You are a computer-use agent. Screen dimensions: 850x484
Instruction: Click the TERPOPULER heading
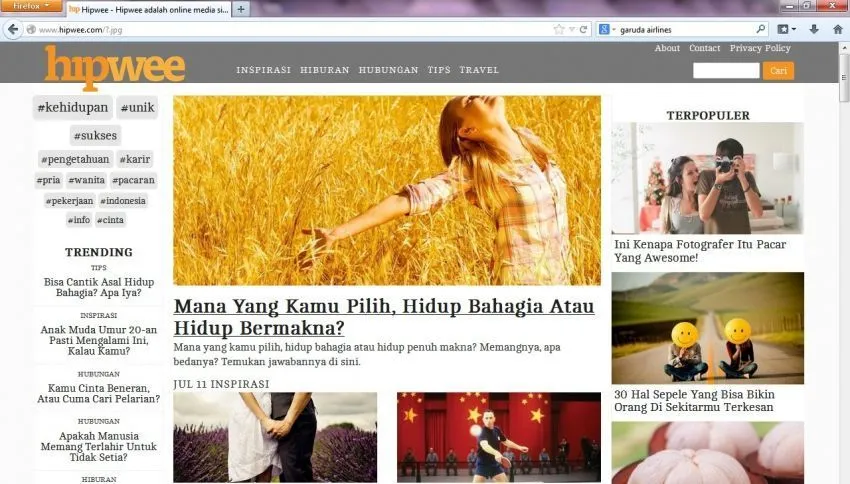708,115
